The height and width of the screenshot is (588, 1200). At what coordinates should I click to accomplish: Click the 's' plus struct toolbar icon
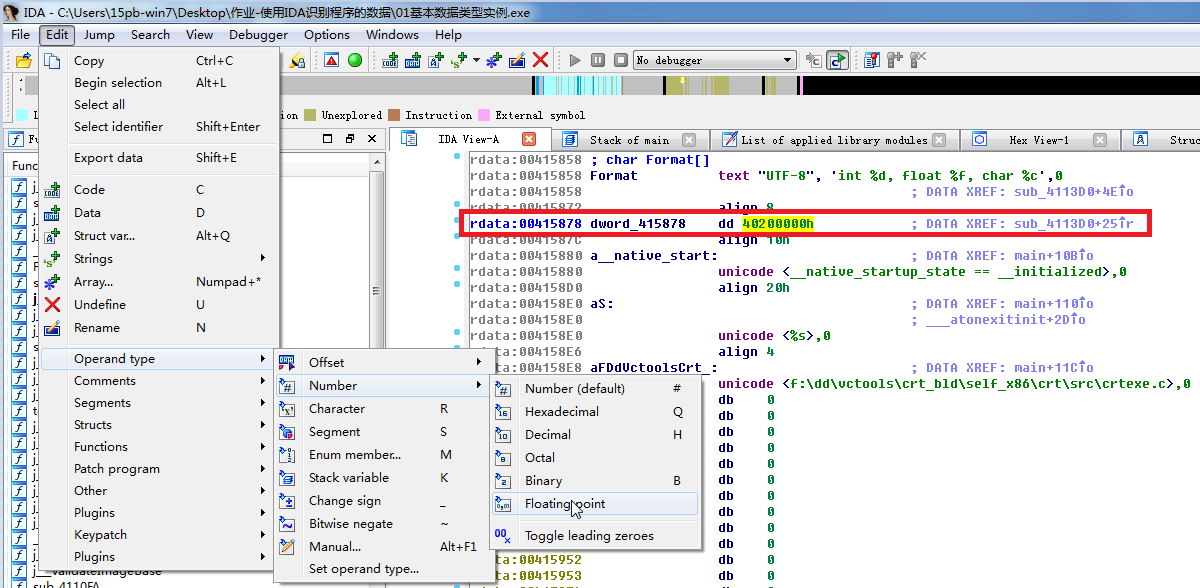459,60
